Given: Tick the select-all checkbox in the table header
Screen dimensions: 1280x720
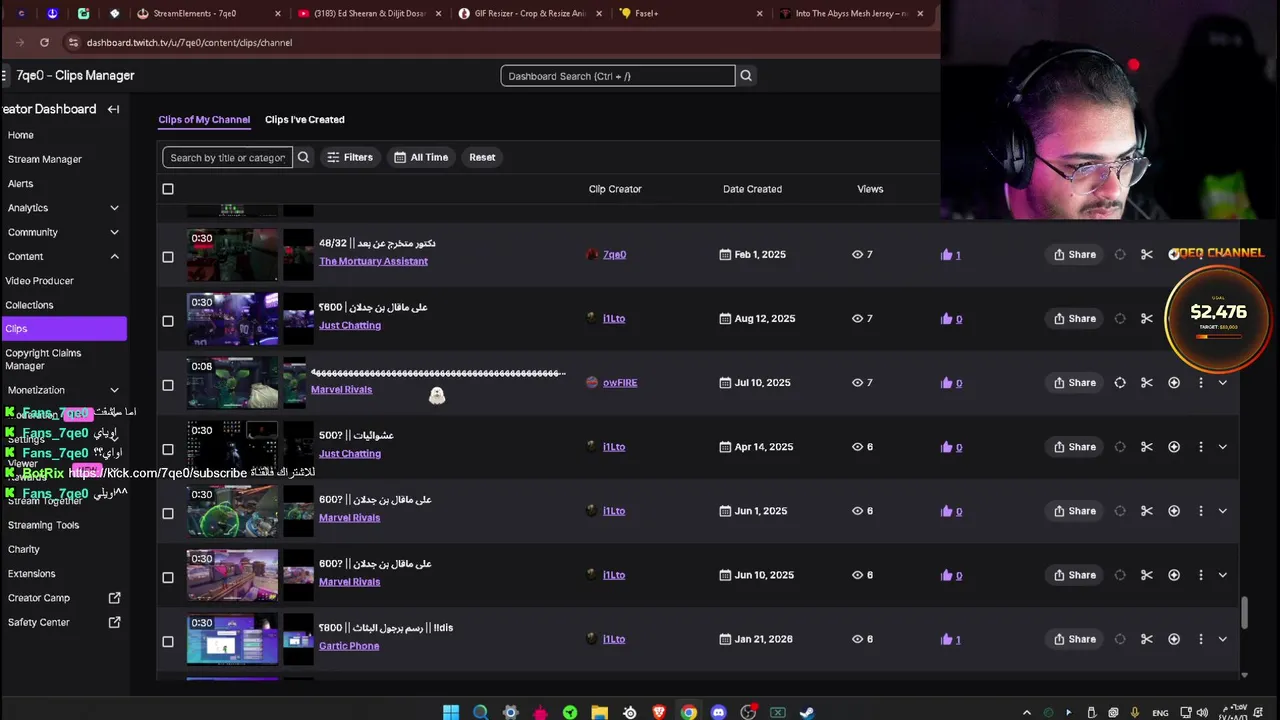Looking at the screenshot, I should [x=168, y=189].
